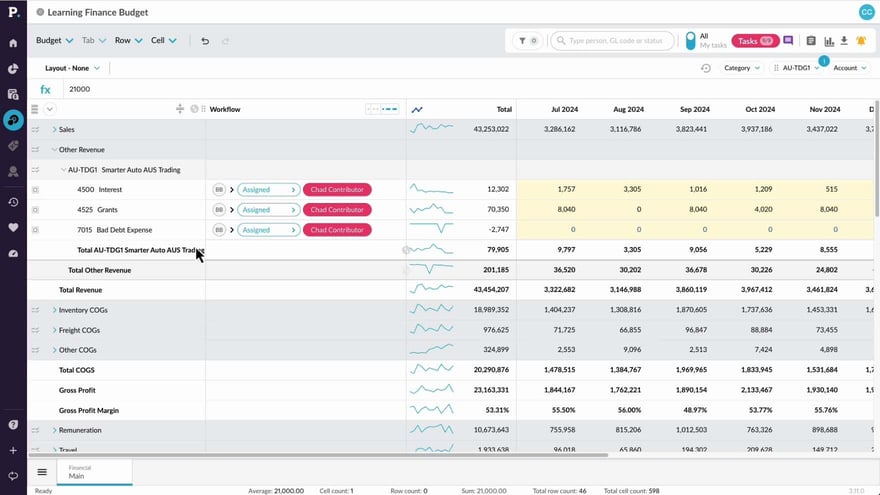
Task: Open the bar chart icon
Action: click(x=827, y=41)
